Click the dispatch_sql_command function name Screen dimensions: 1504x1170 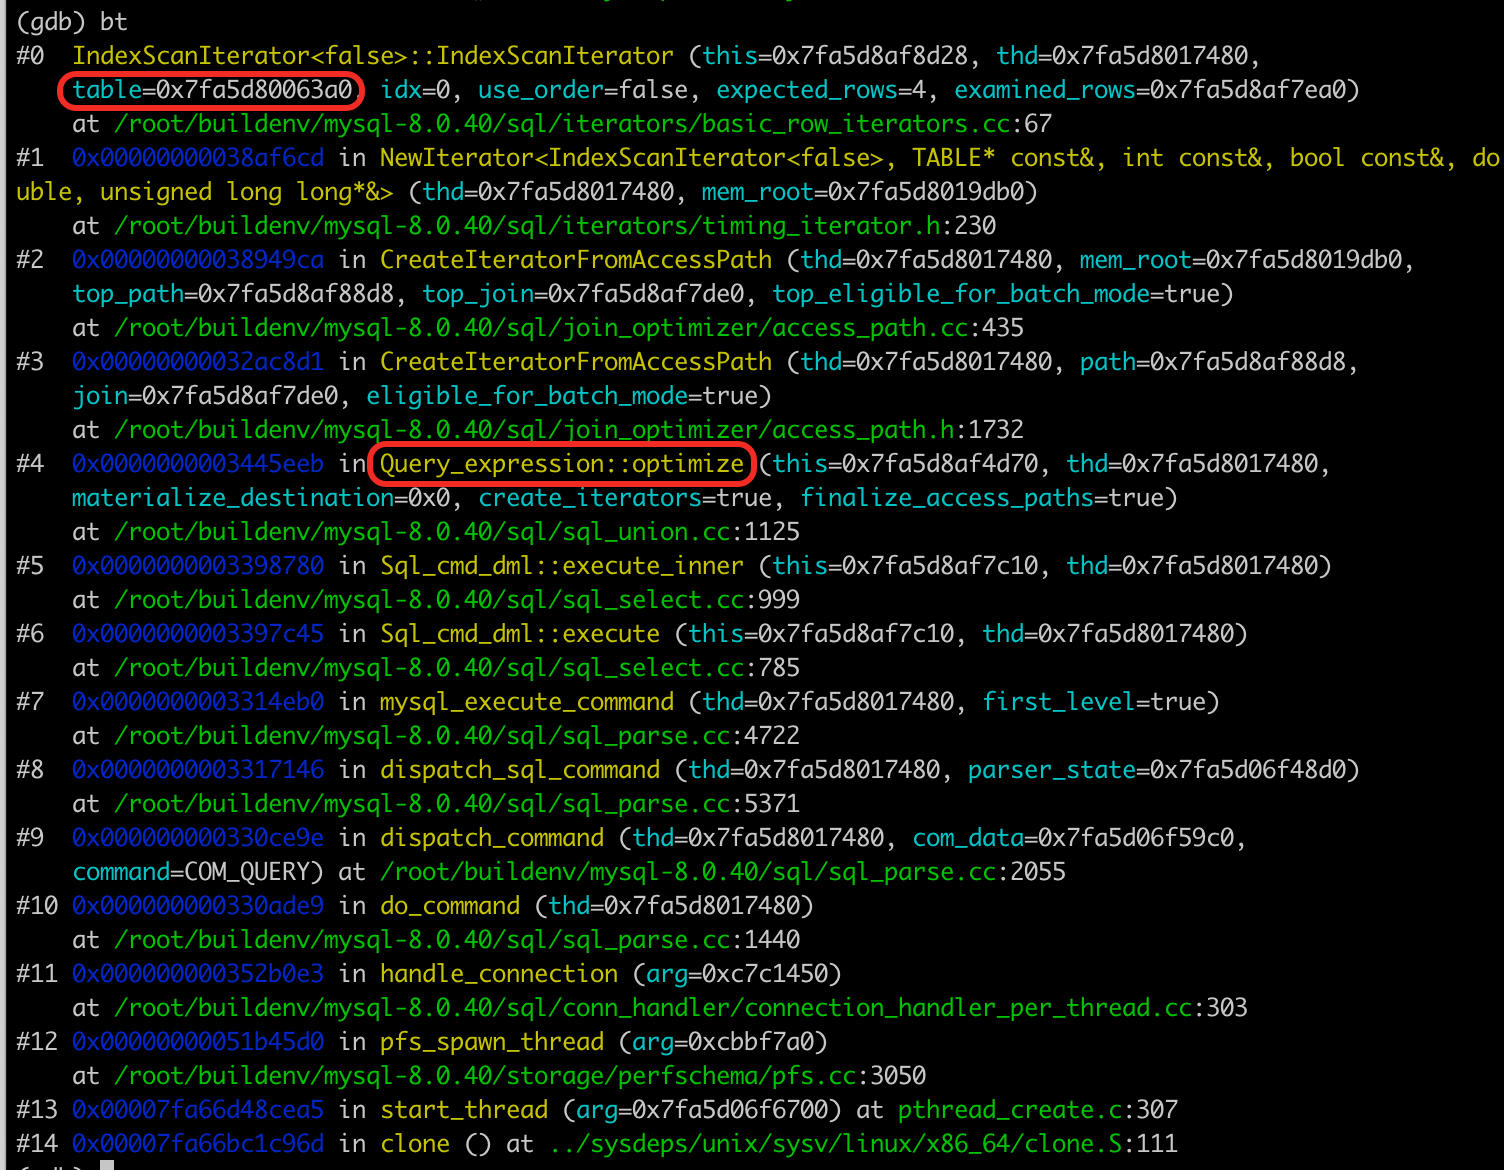519,770
